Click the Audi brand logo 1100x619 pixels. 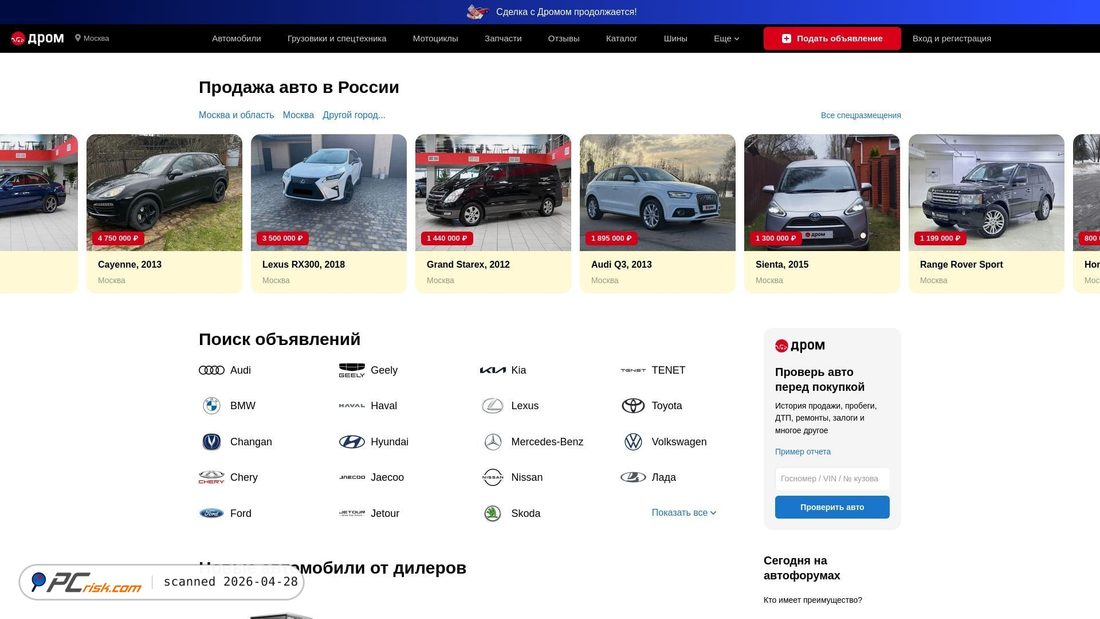[211, 370]
